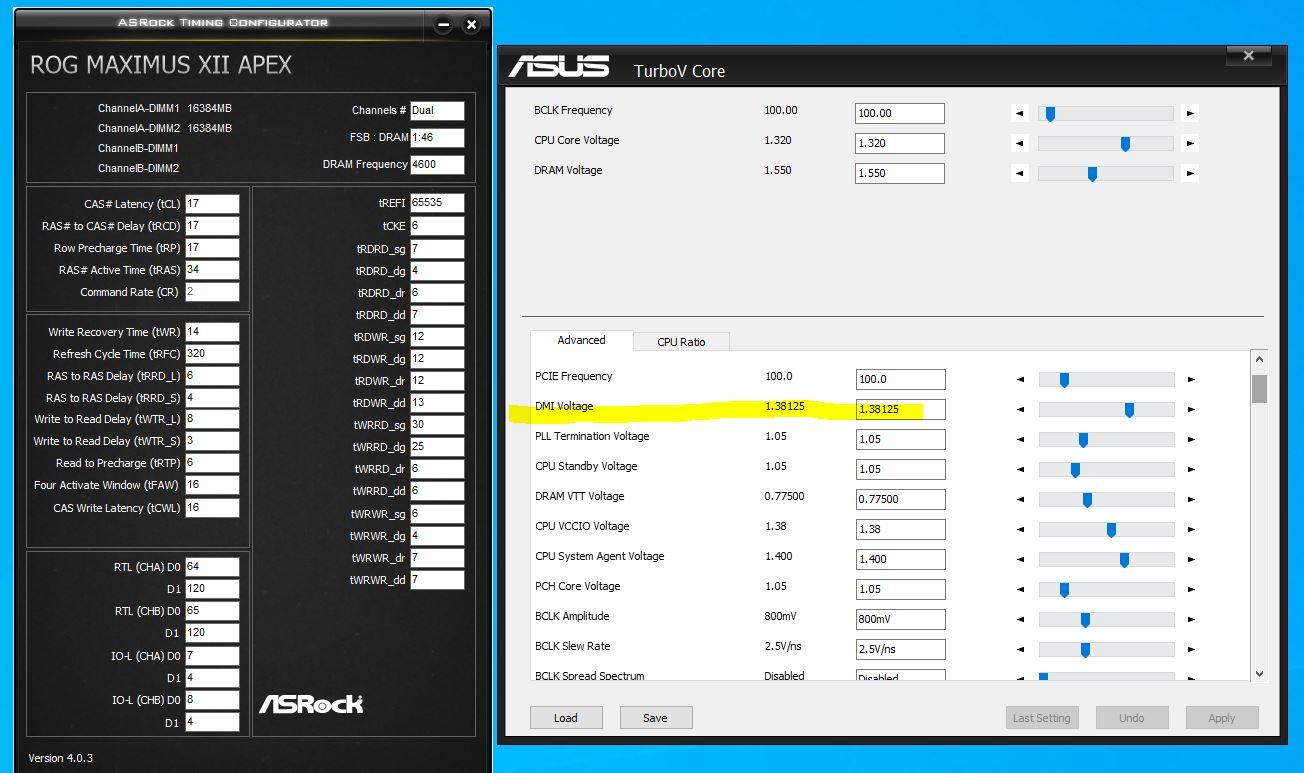Screen dimensions: 1304x773
Task: Decrease CPU Standby Voltage with left arrow
Action: tap(1020, 469)
